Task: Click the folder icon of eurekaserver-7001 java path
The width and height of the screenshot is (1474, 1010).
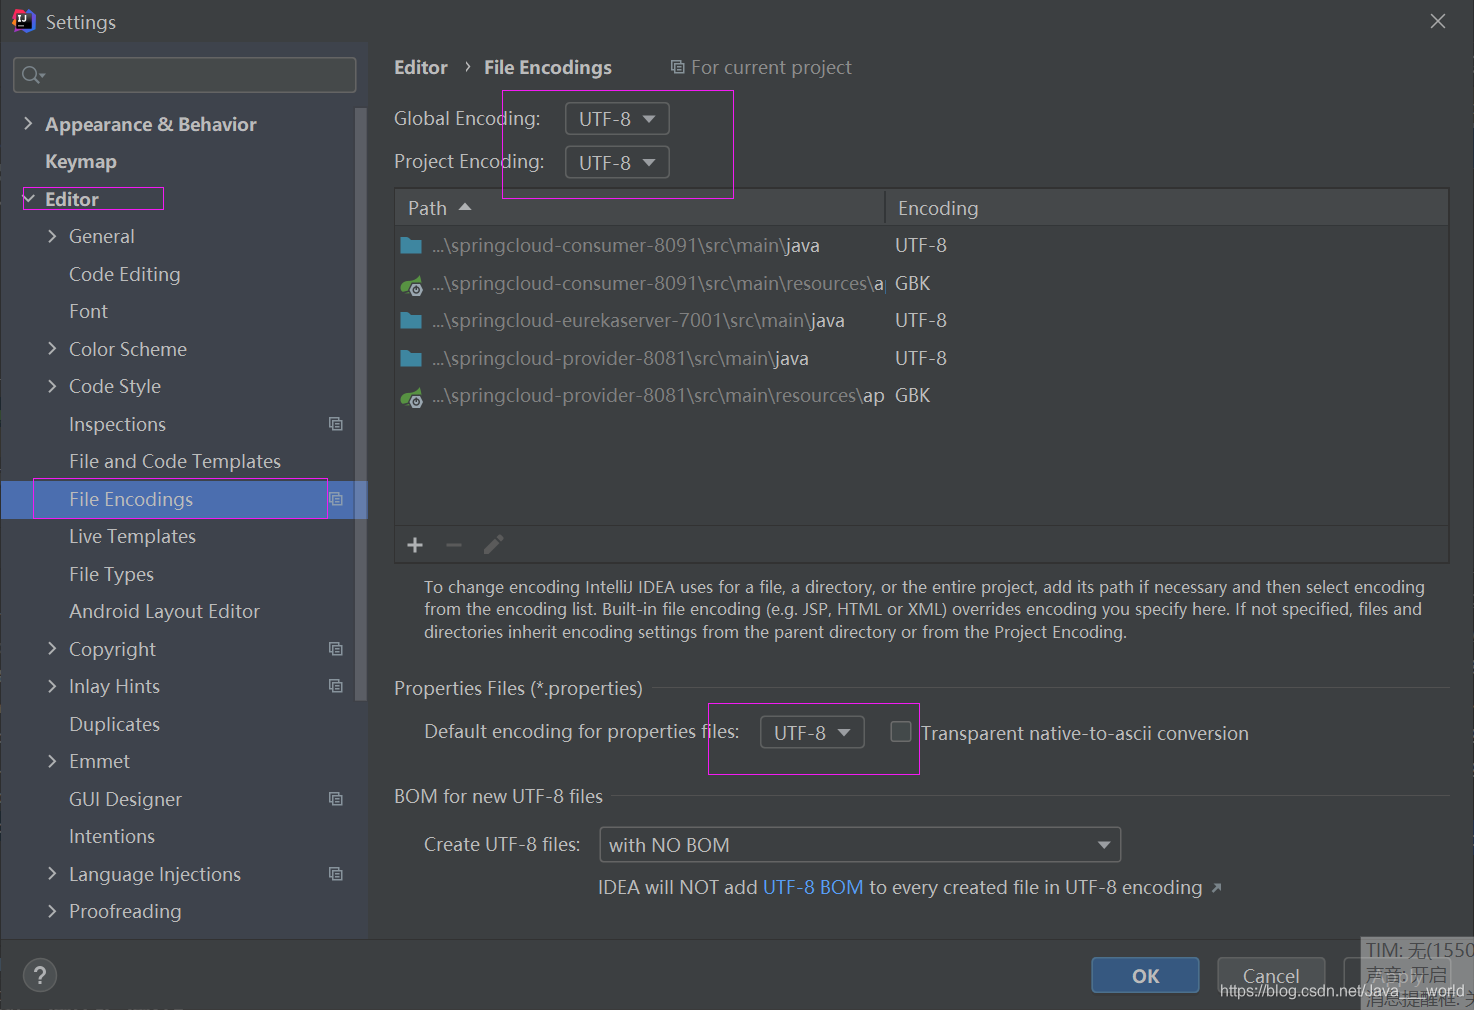Action: point(411,320)
